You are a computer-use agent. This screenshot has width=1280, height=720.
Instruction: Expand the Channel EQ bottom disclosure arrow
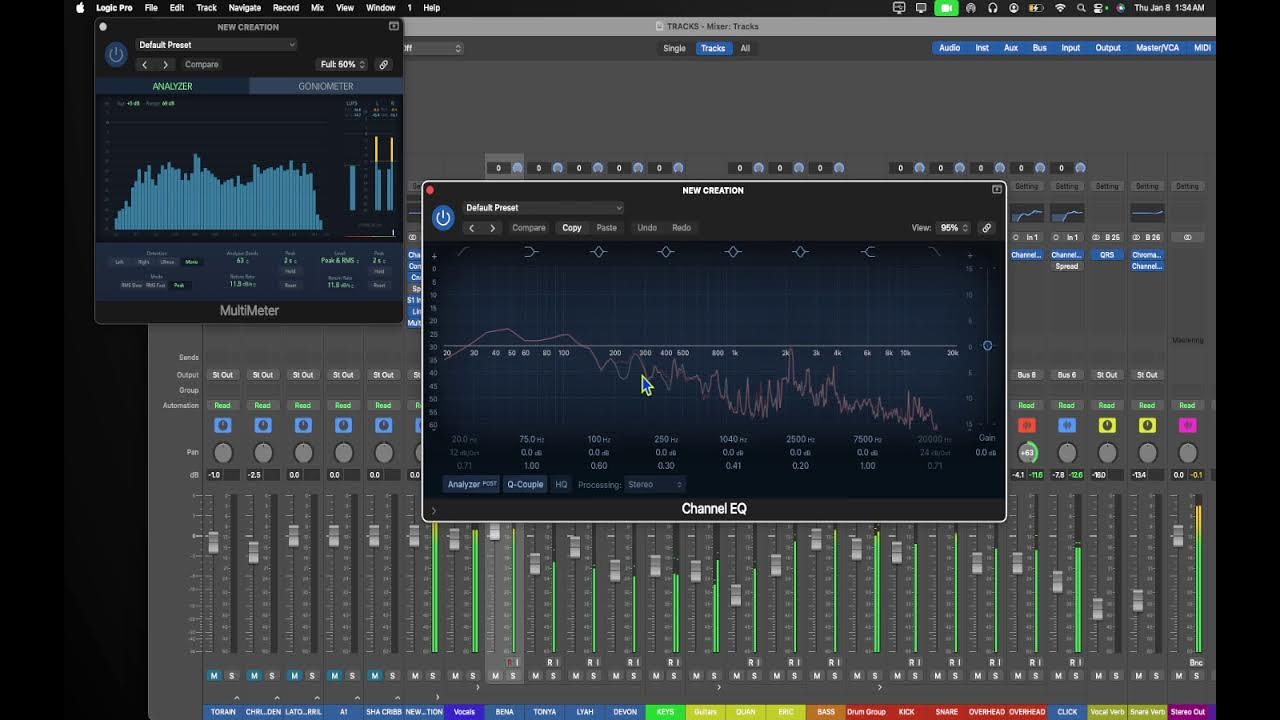(x=433, y=510)
